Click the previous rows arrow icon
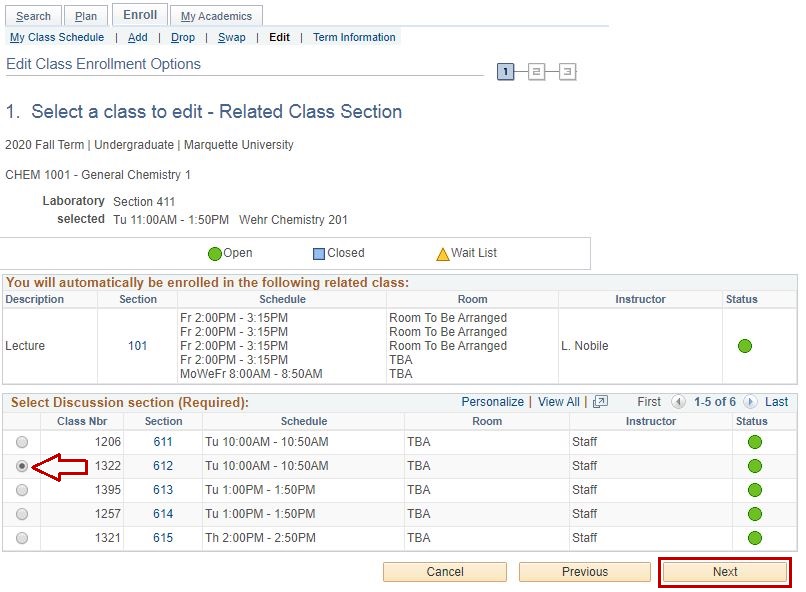Viewport: 806px width, 592px height. pyautogui.click(x=678, y=402)
